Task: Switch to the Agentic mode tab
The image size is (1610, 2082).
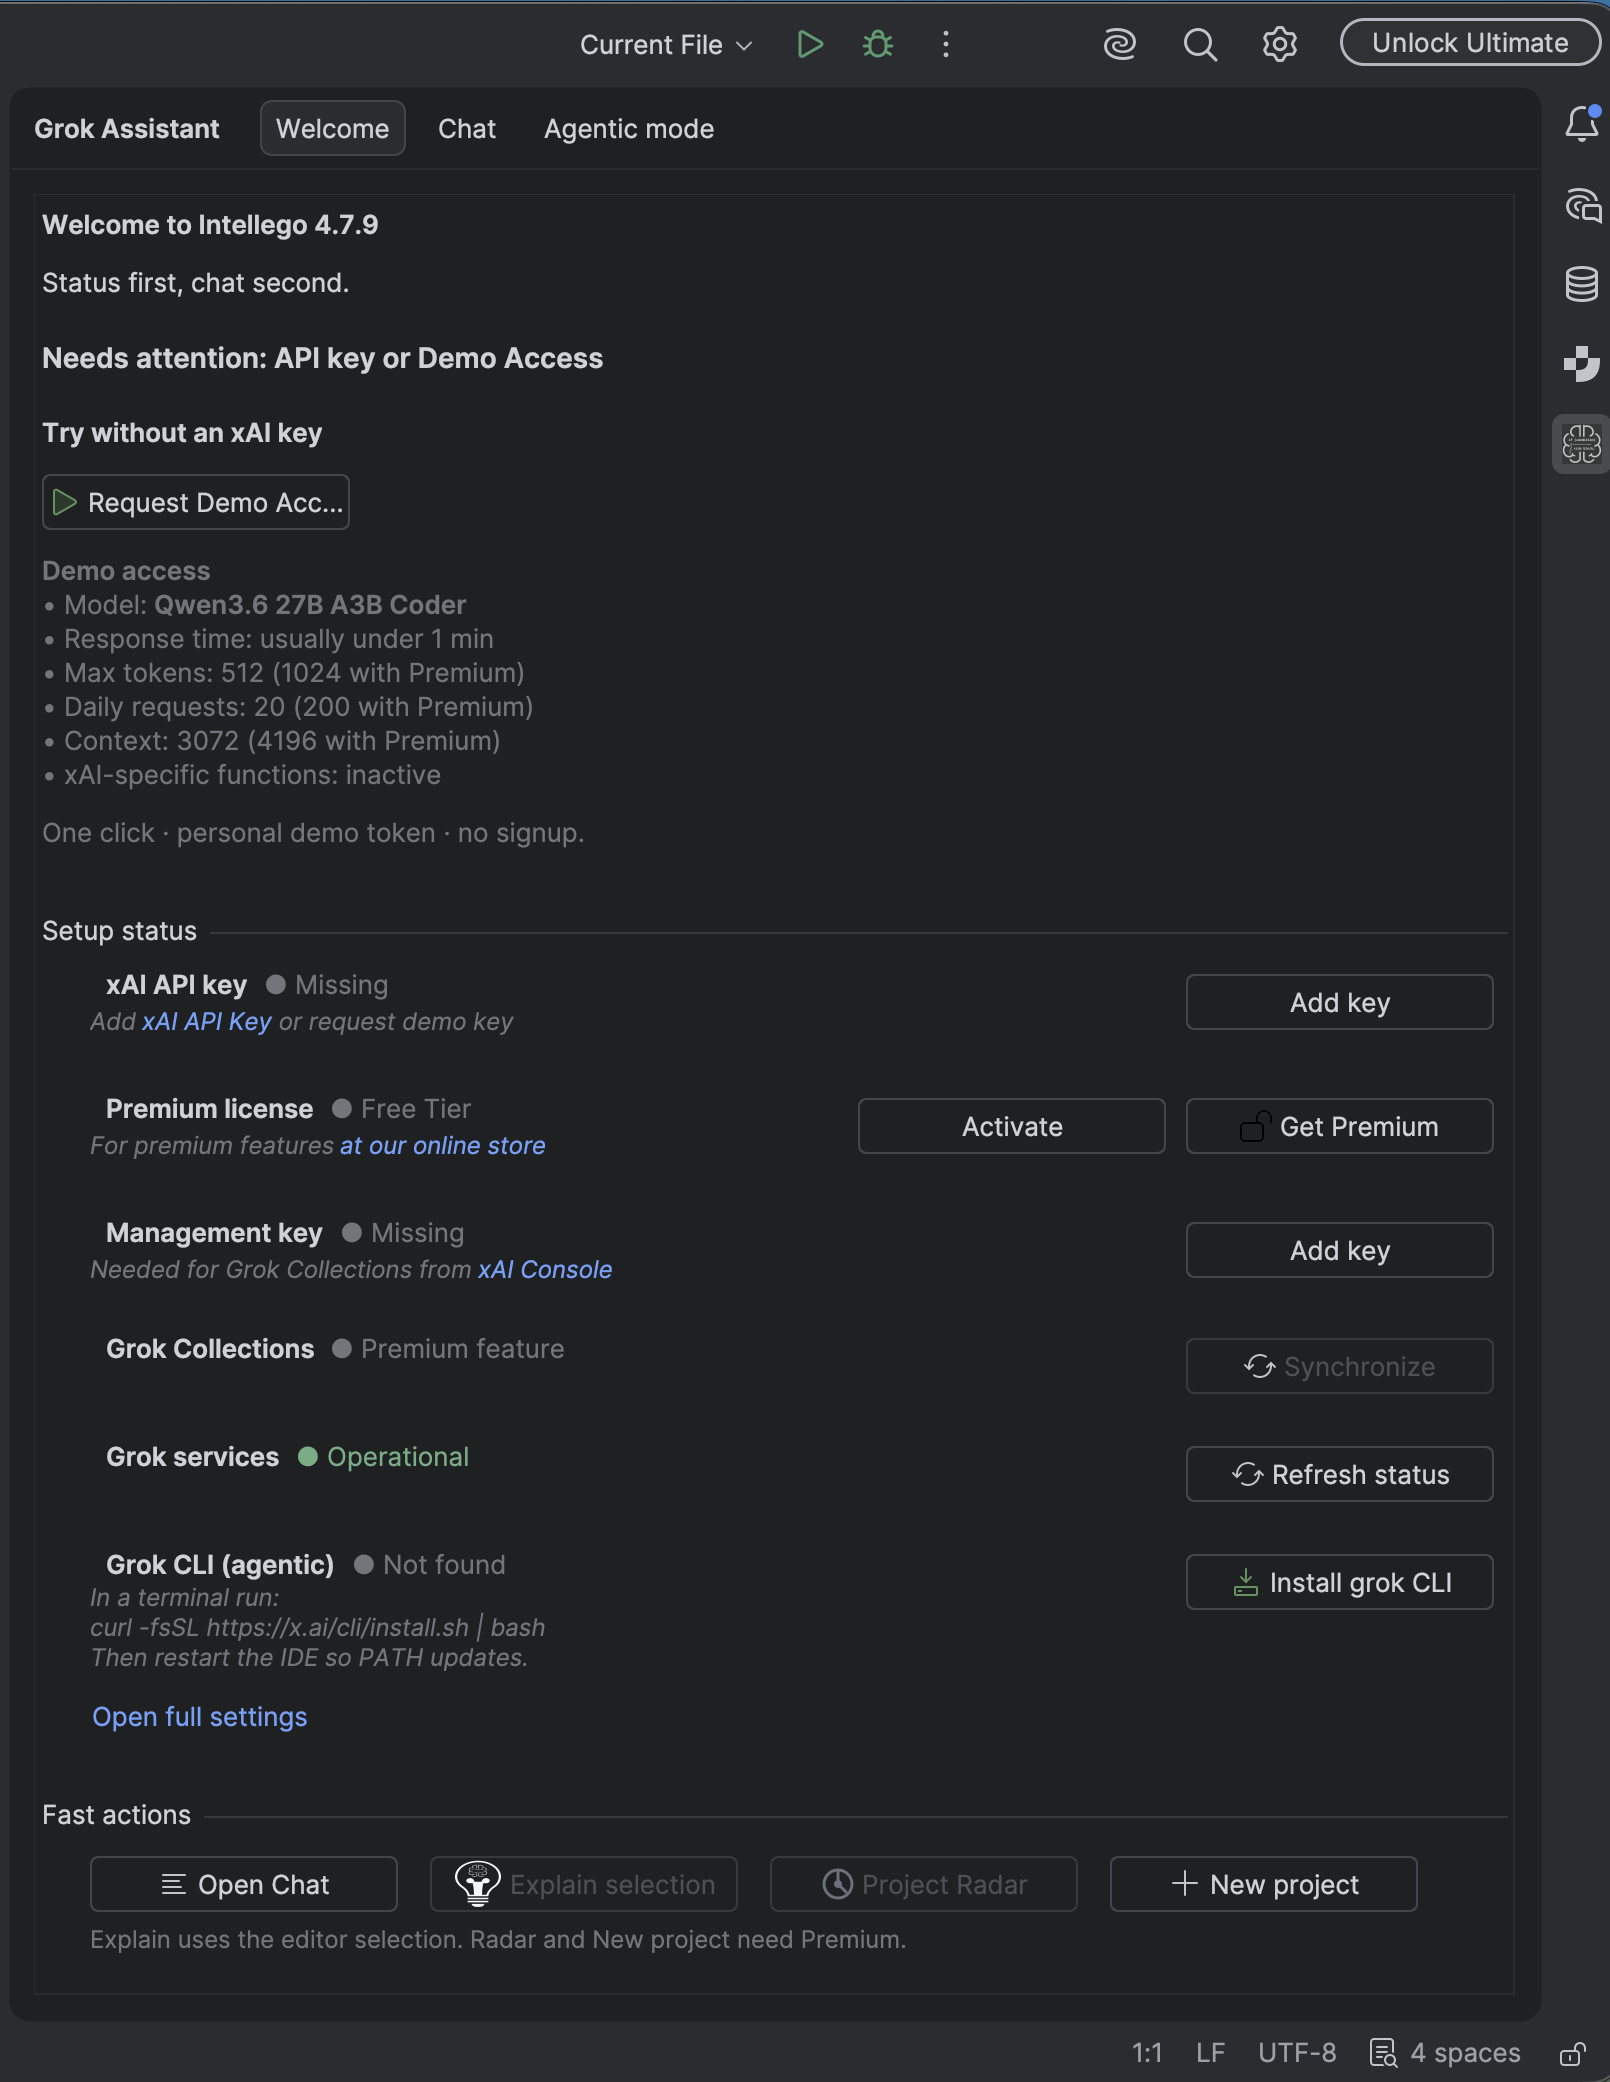Action: pos(629,128)
